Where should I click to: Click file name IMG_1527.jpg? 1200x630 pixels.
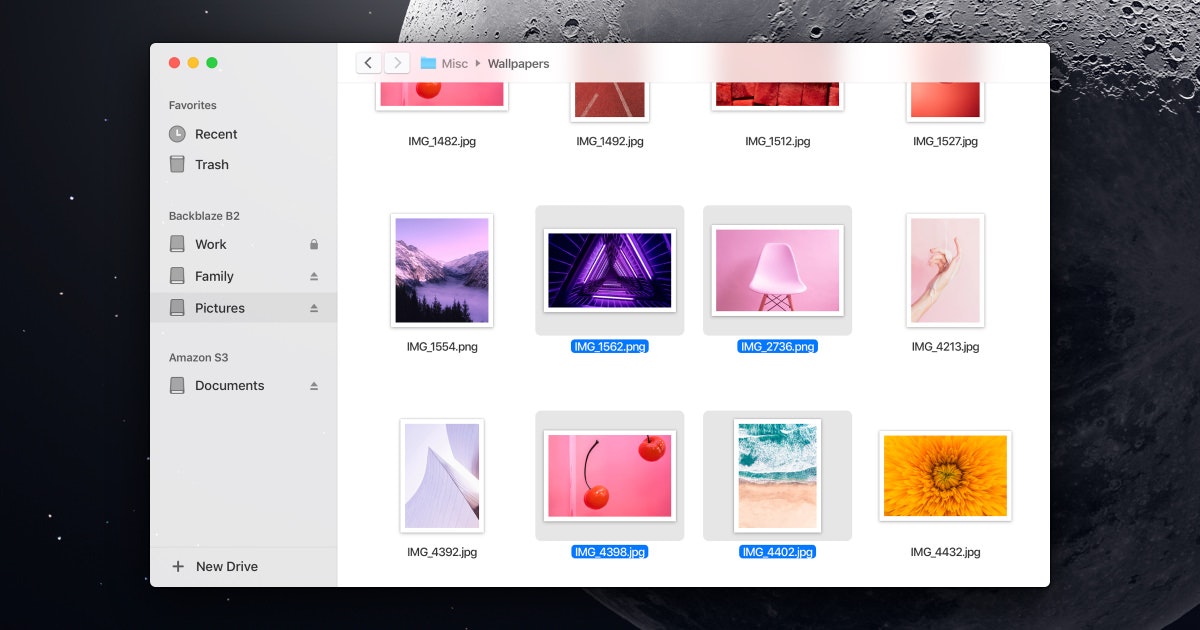pyautogui.click(x=945, y=141)
